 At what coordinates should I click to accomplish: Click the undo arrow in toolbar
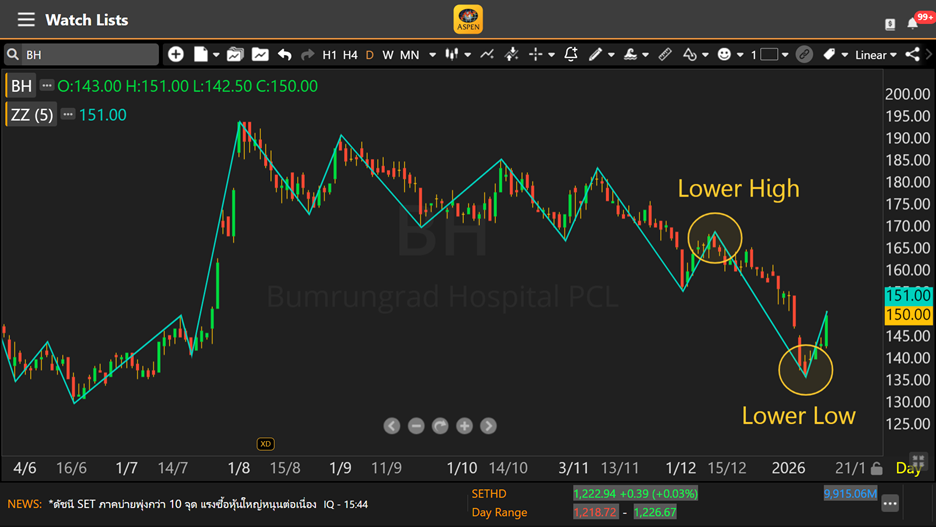tap(285, 55)
